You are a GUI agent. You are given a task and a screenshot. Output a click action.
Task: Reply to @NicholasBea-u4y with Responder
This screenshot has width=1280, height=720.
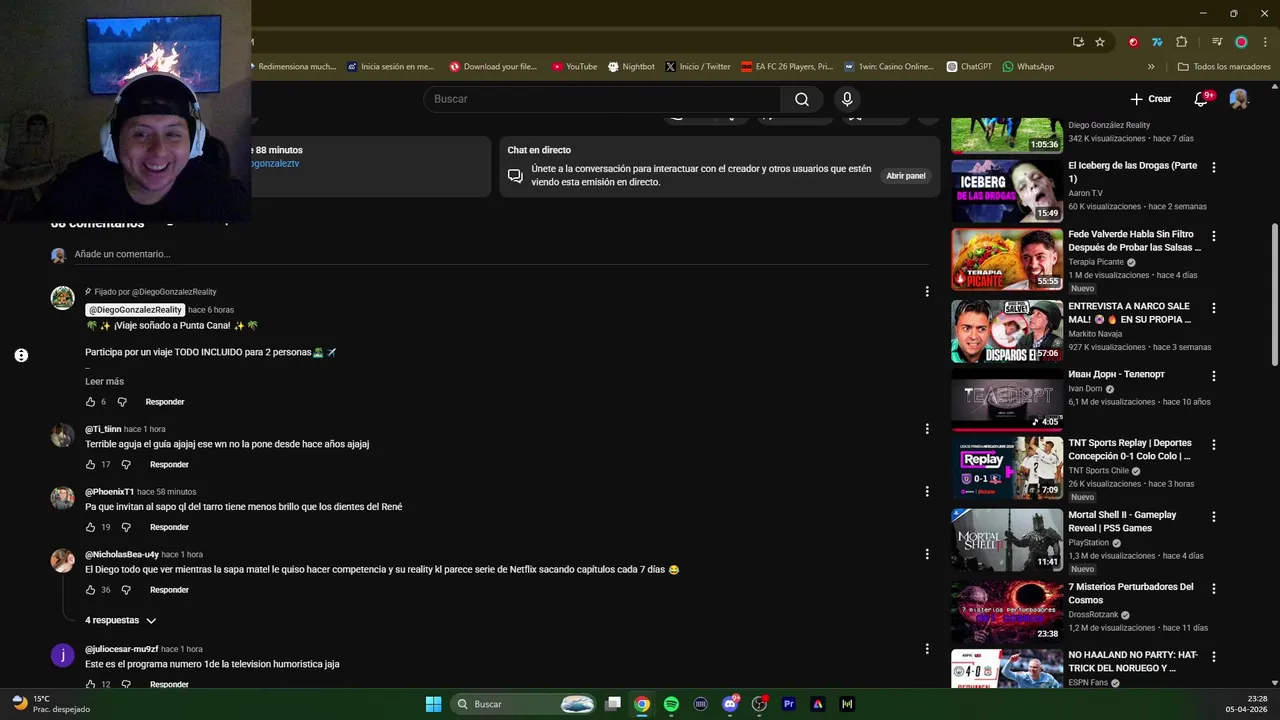(169, 590)
